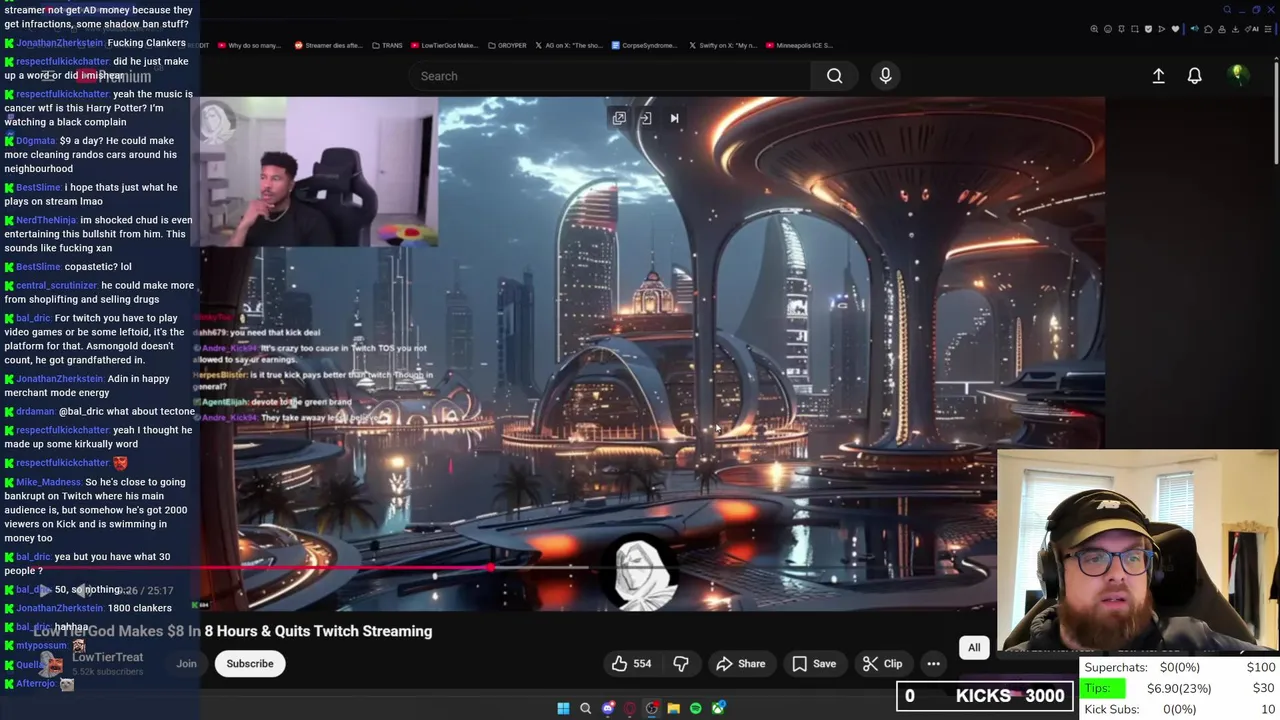Open the Windows Start button

(x=563, y=708)
